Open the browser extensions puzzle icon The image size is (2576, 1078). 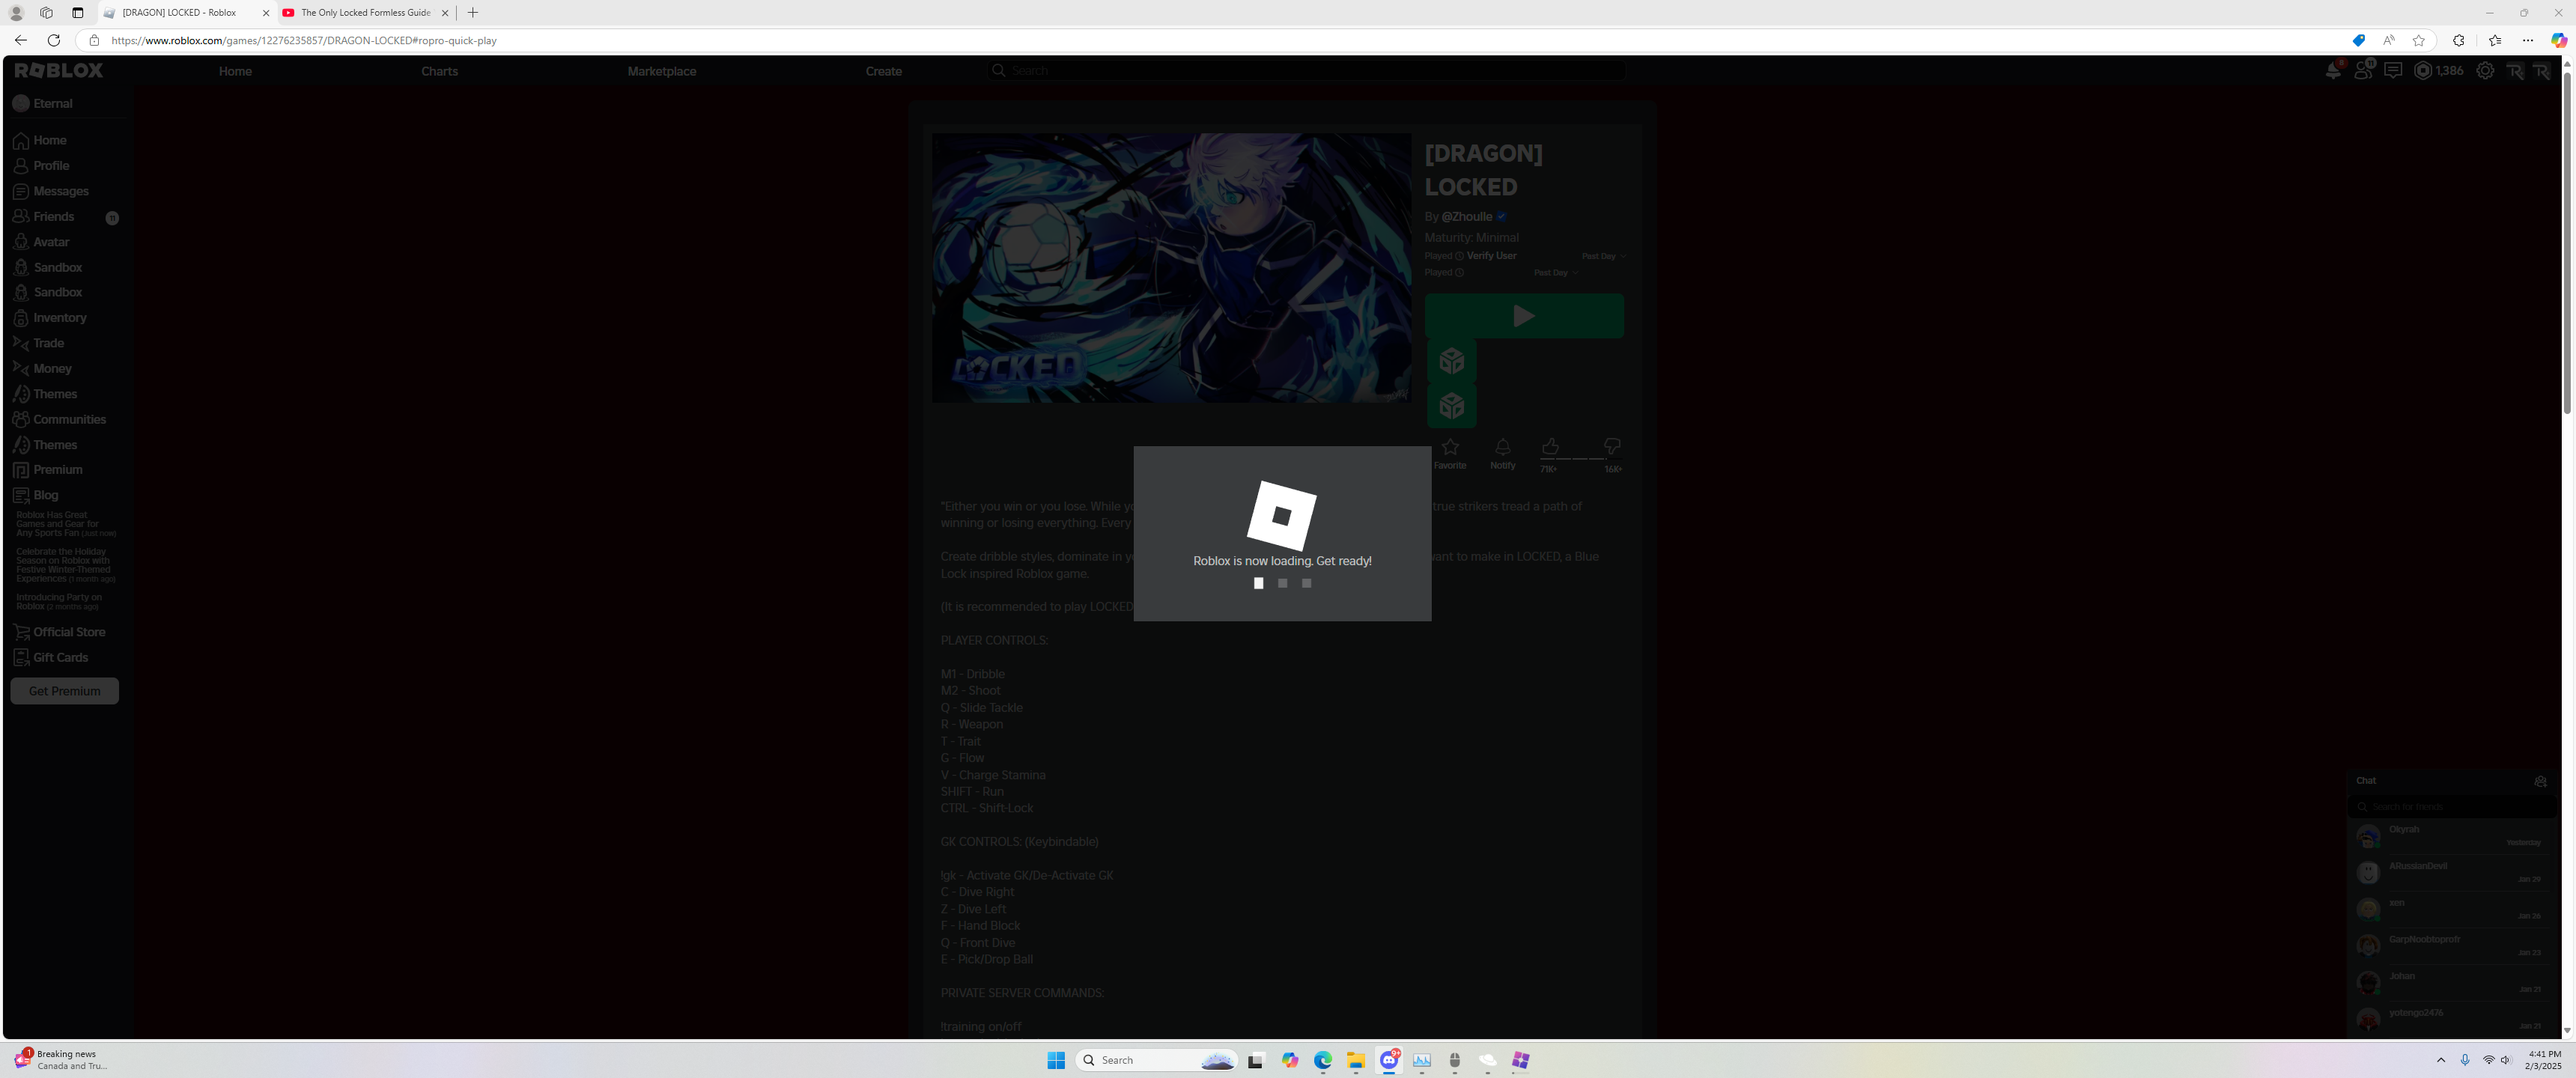pos(2459,40)
